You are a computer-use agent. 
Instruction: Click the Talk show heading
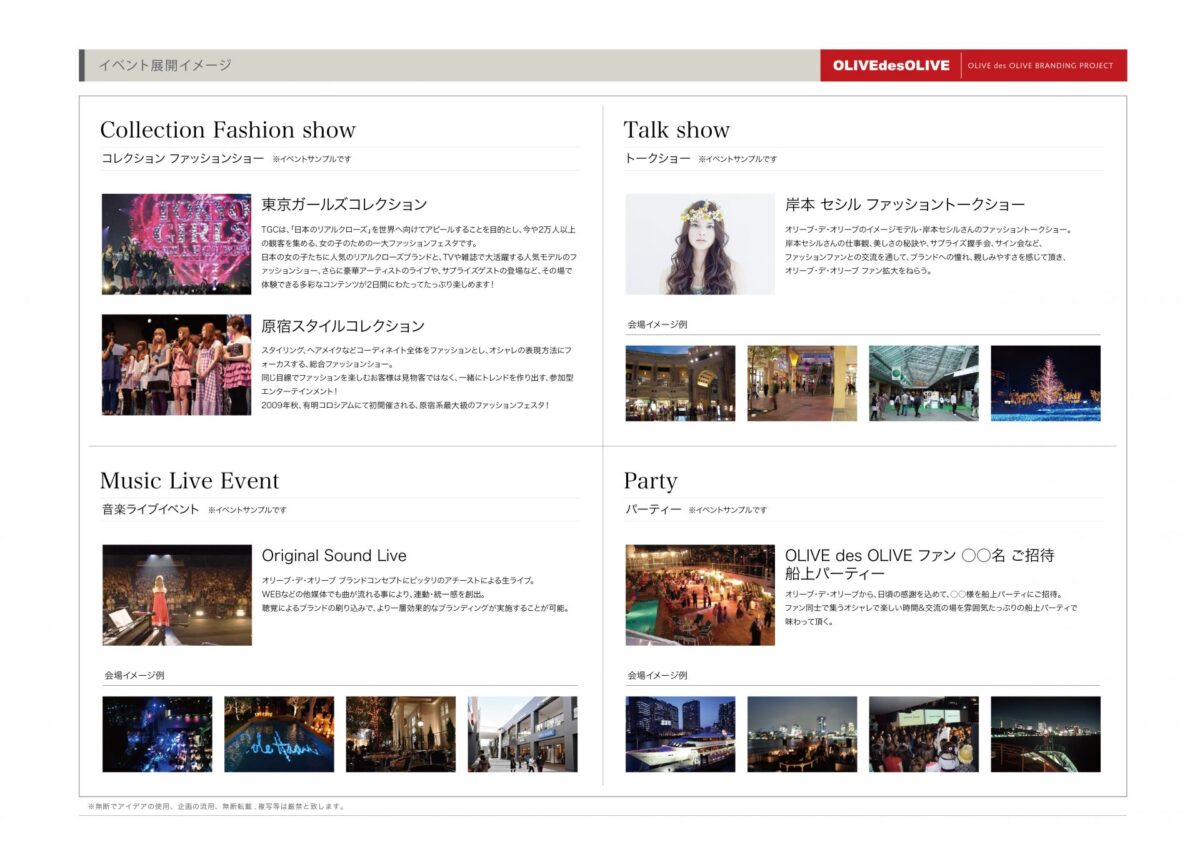(x=677, y=130)
